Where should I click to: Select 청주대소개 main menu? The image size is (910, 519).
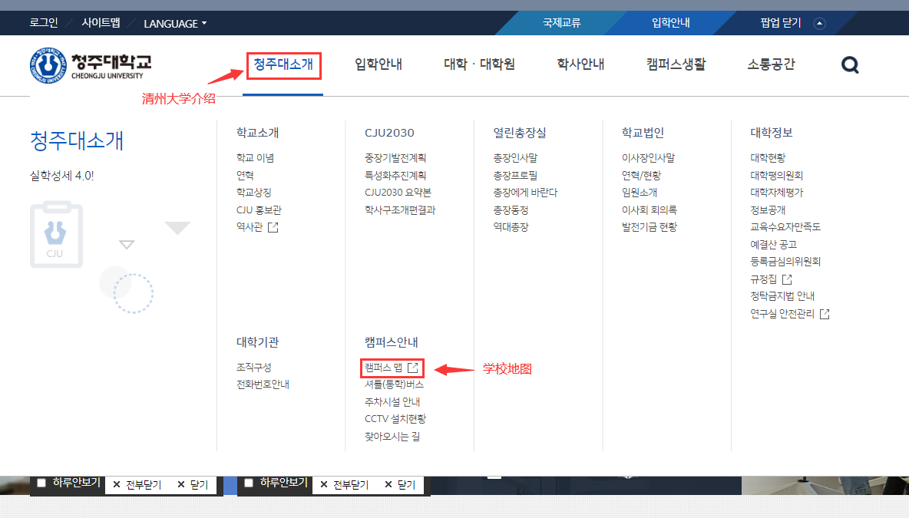click(283, 64)
